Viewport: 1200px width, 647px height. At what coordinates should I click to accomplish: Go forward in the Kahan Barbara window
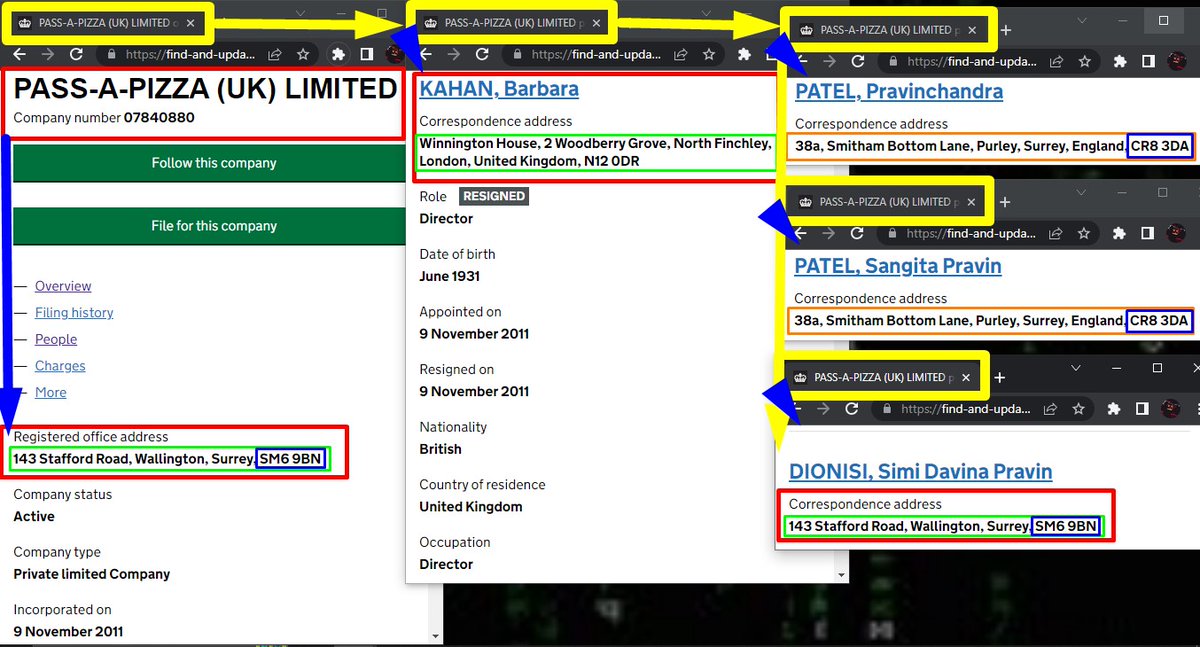[x=453, y=54]
